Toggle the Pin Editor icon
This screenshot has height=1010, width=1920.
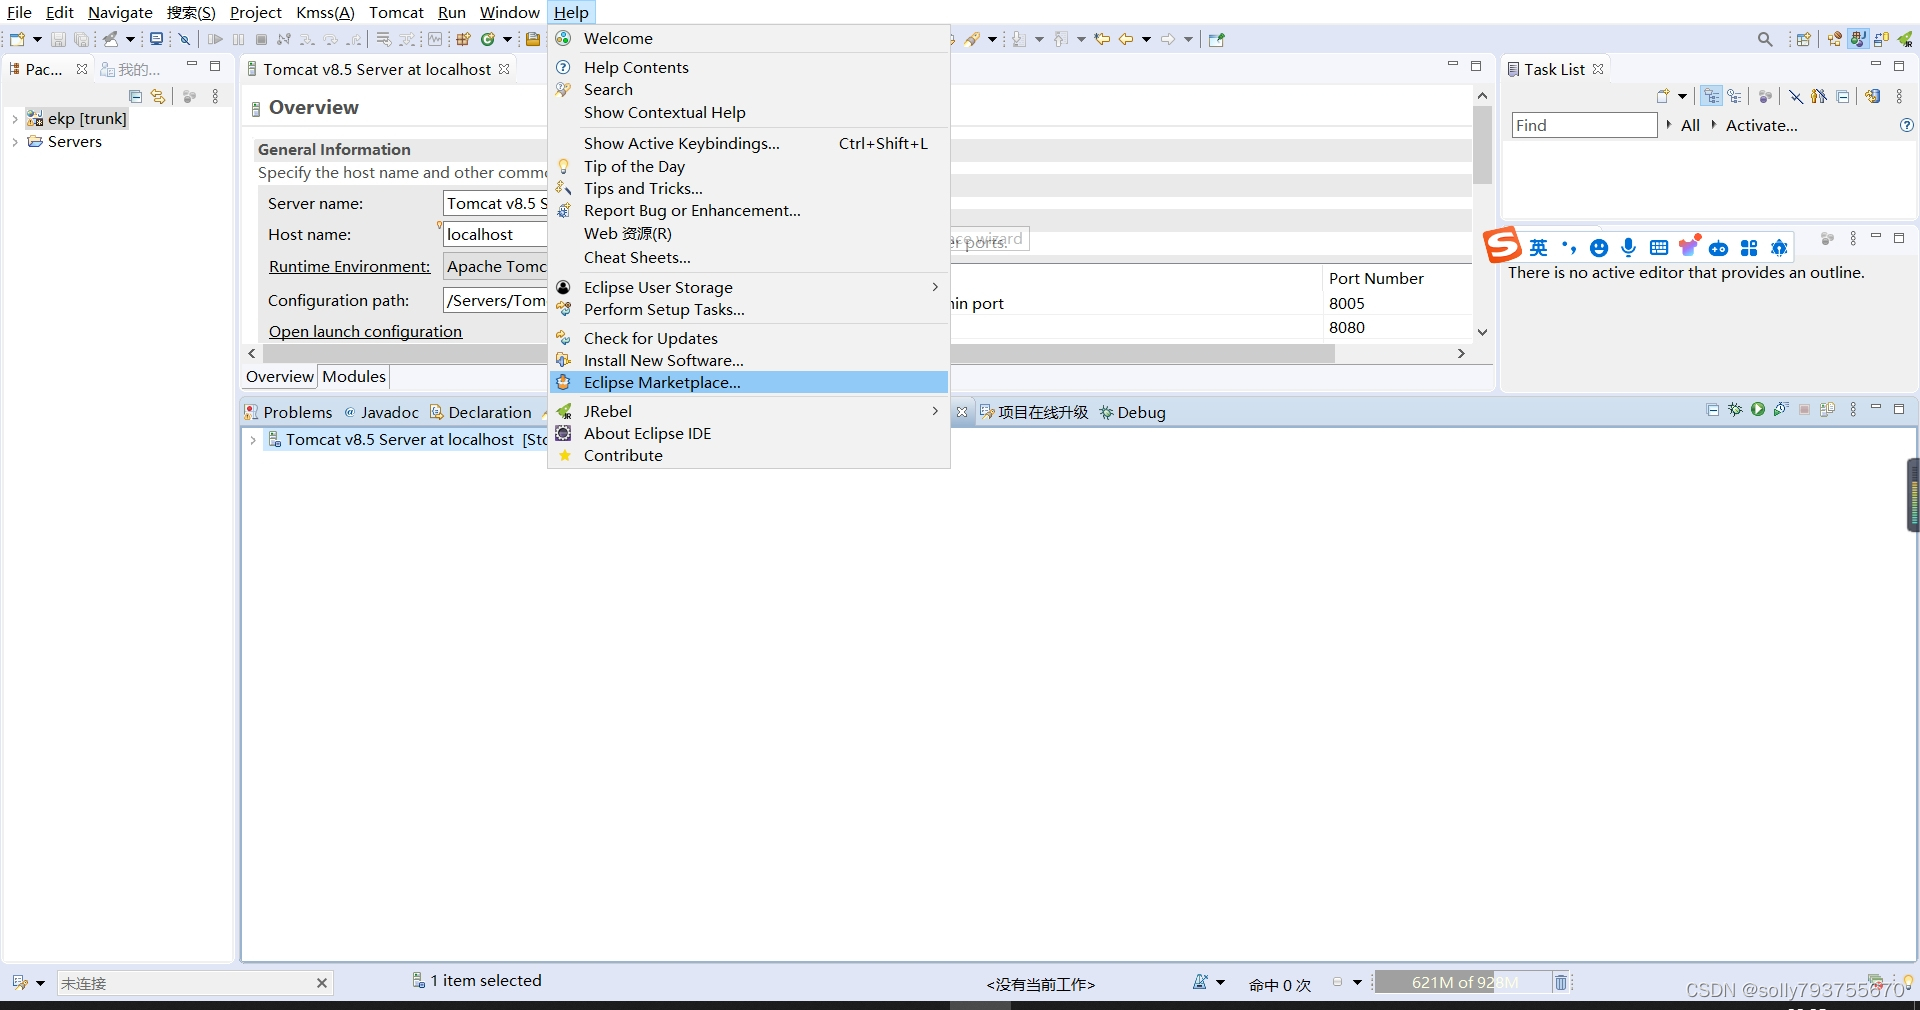click(1217, 39)
